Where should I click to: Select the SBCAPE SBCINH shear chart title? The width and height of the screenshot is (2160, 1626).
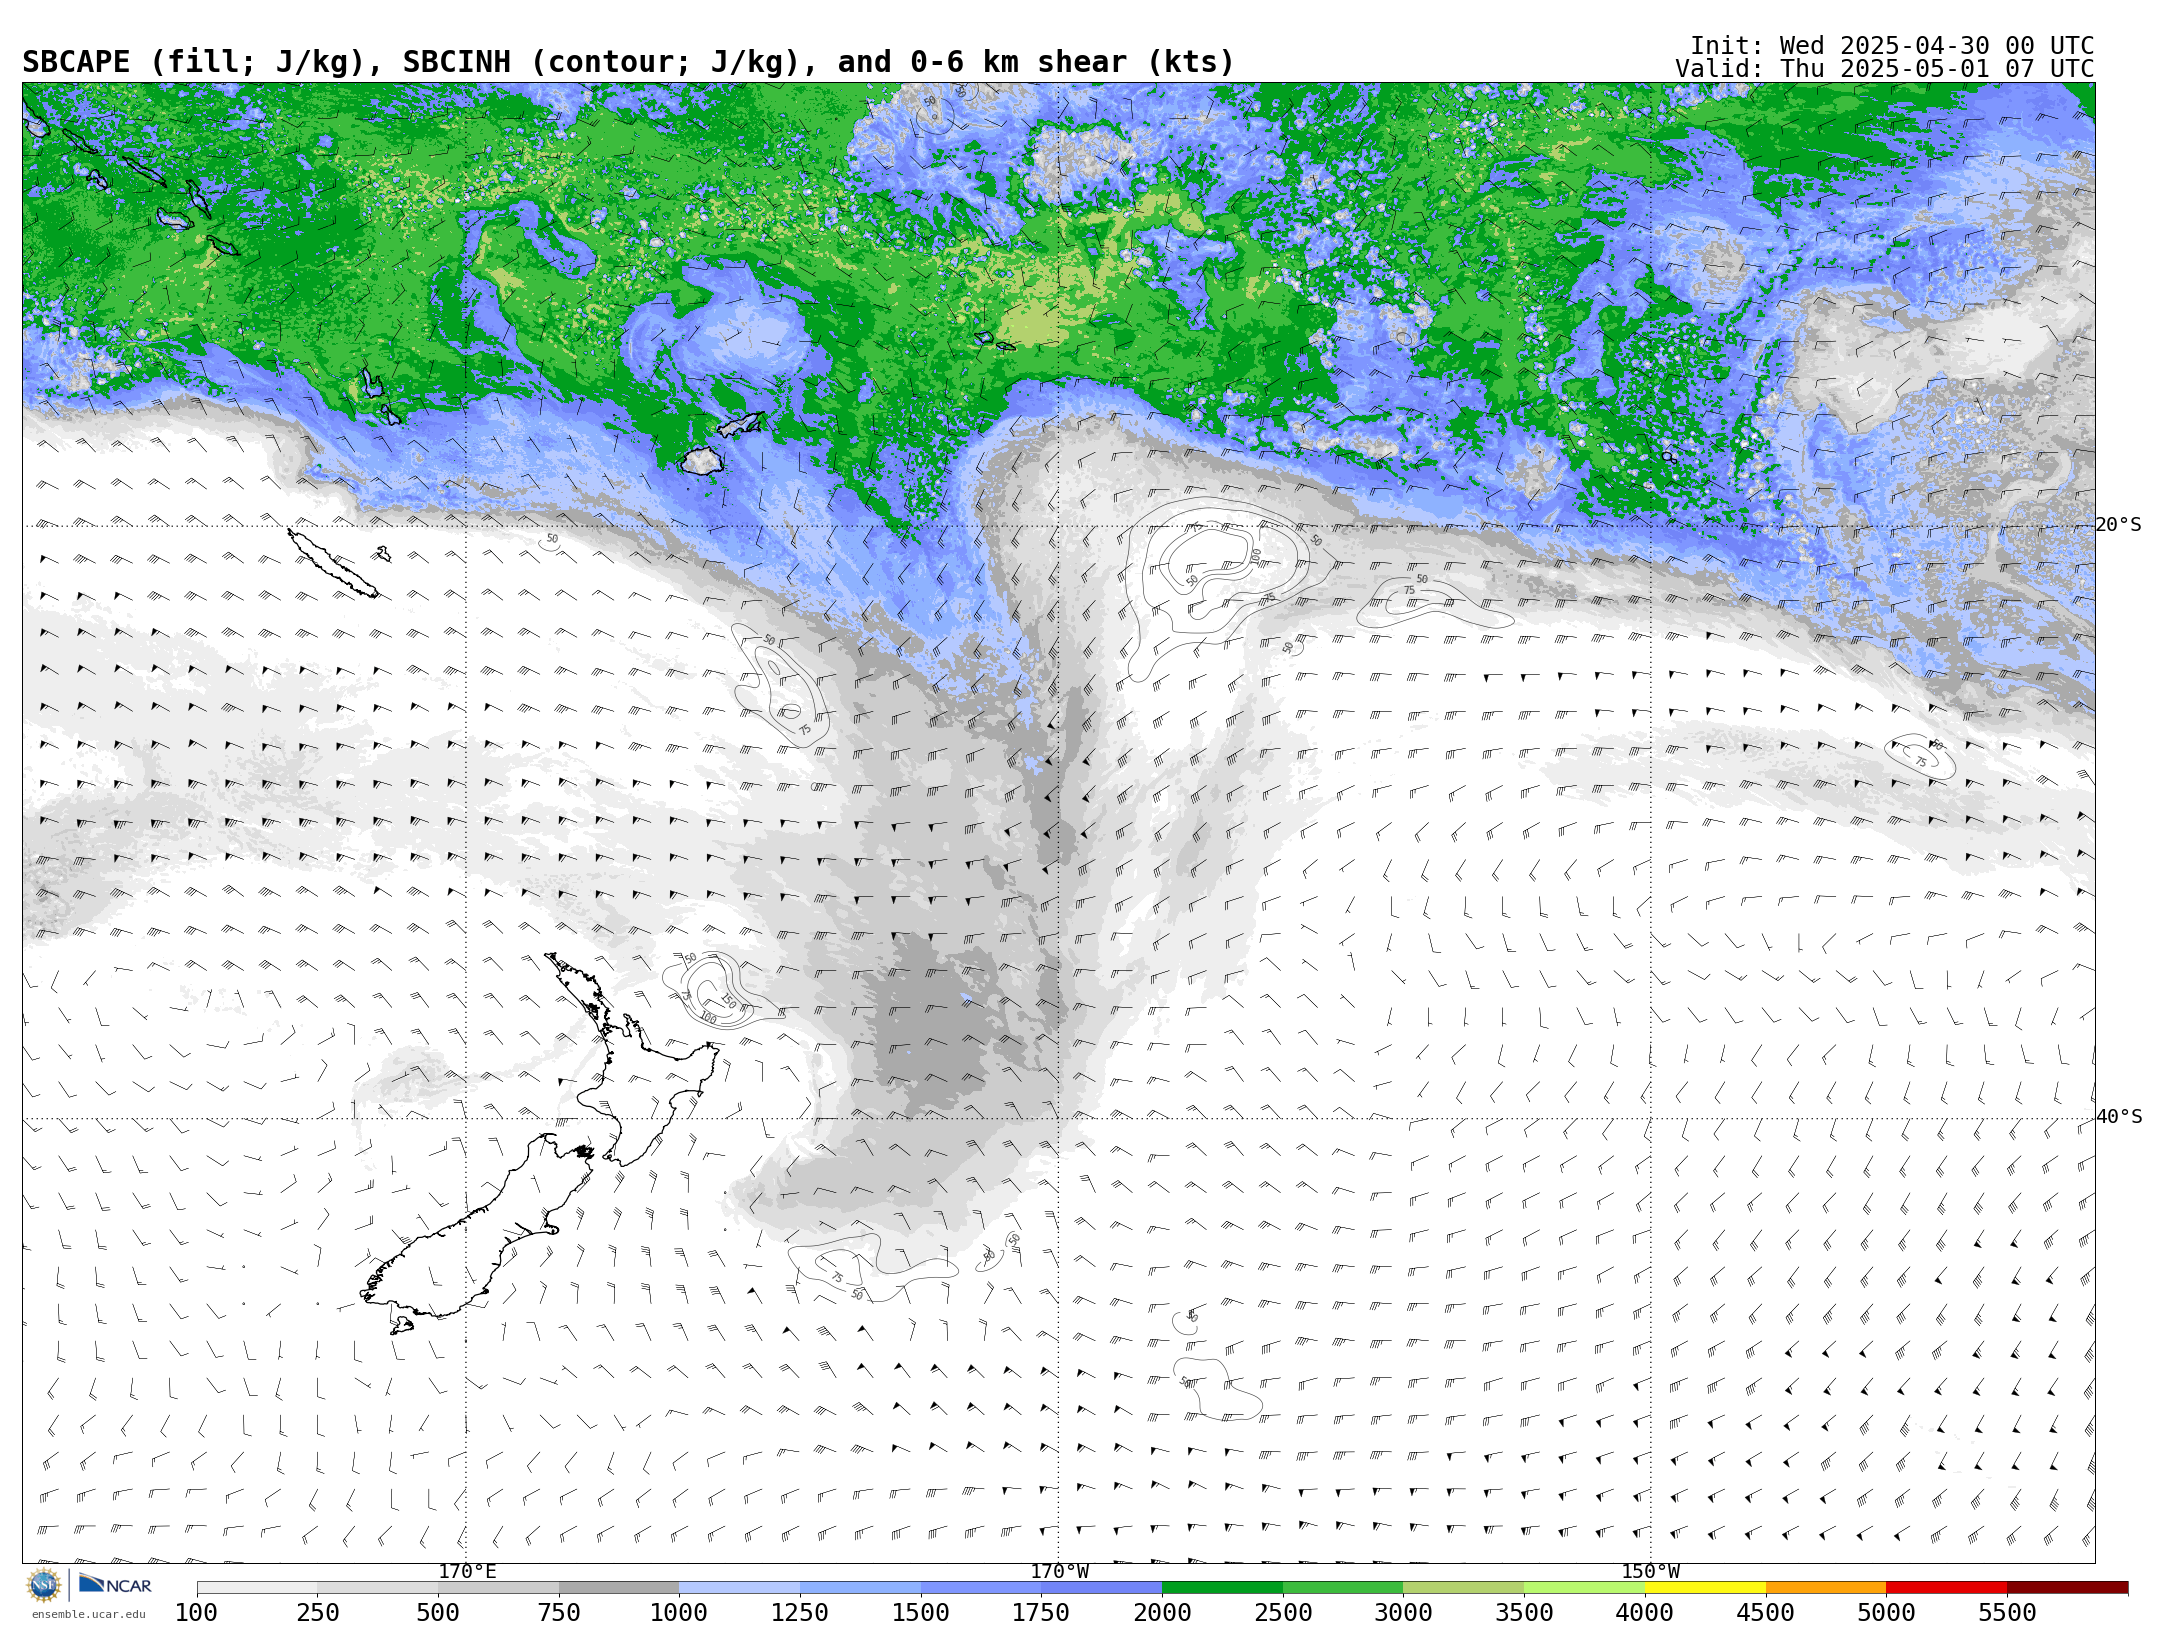(628, 62)
